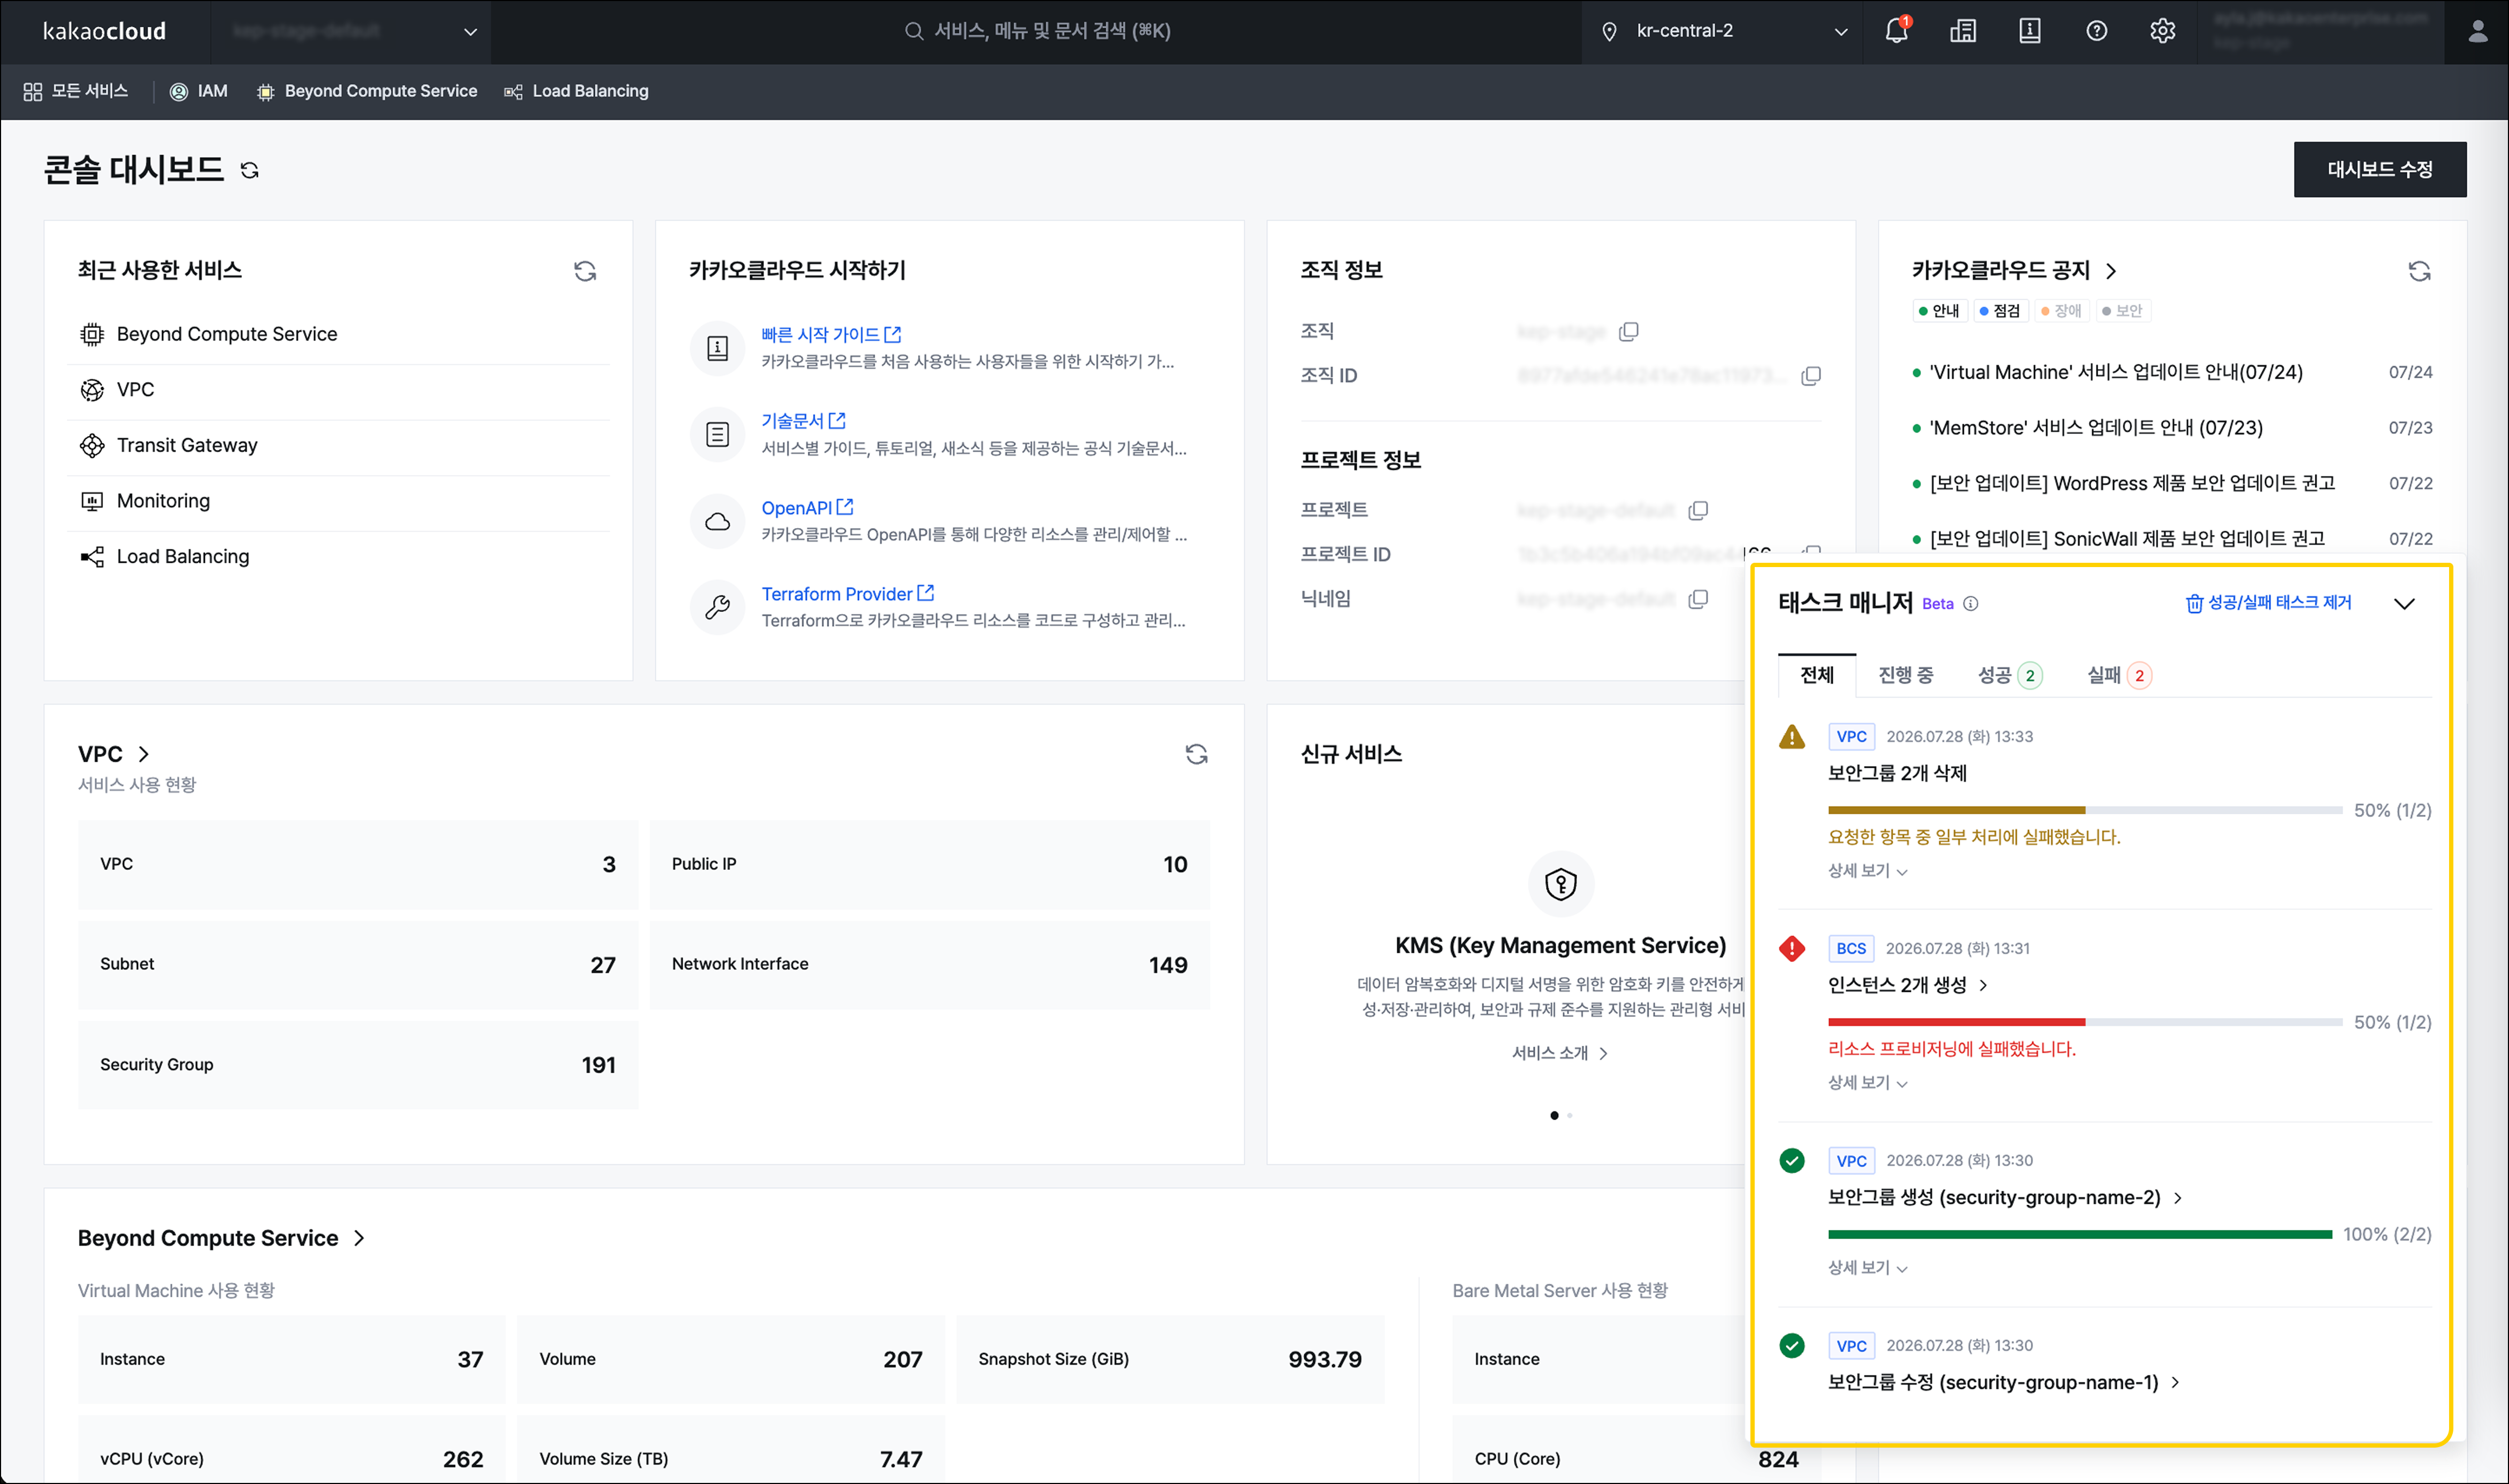Open the notifications bell icon
Viewport: 2509px width, 1484px height.
[1896, 31]
